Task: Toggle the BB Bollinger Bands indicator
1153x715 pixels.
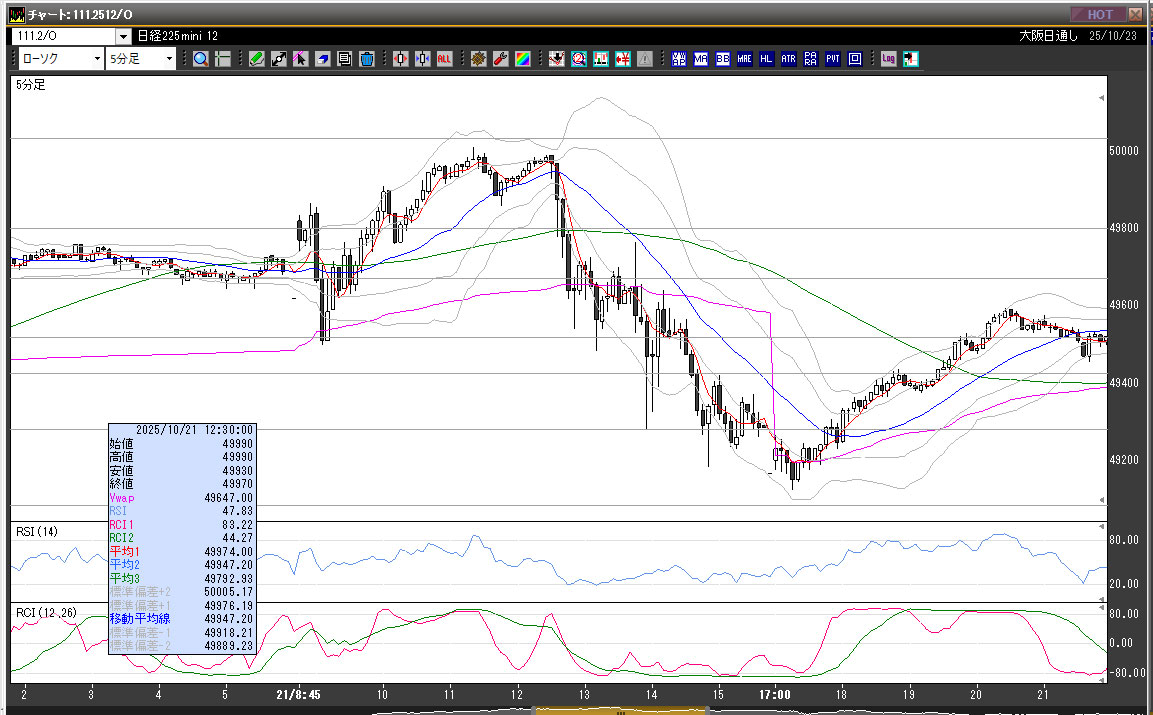Action: [x=722, y=59]
